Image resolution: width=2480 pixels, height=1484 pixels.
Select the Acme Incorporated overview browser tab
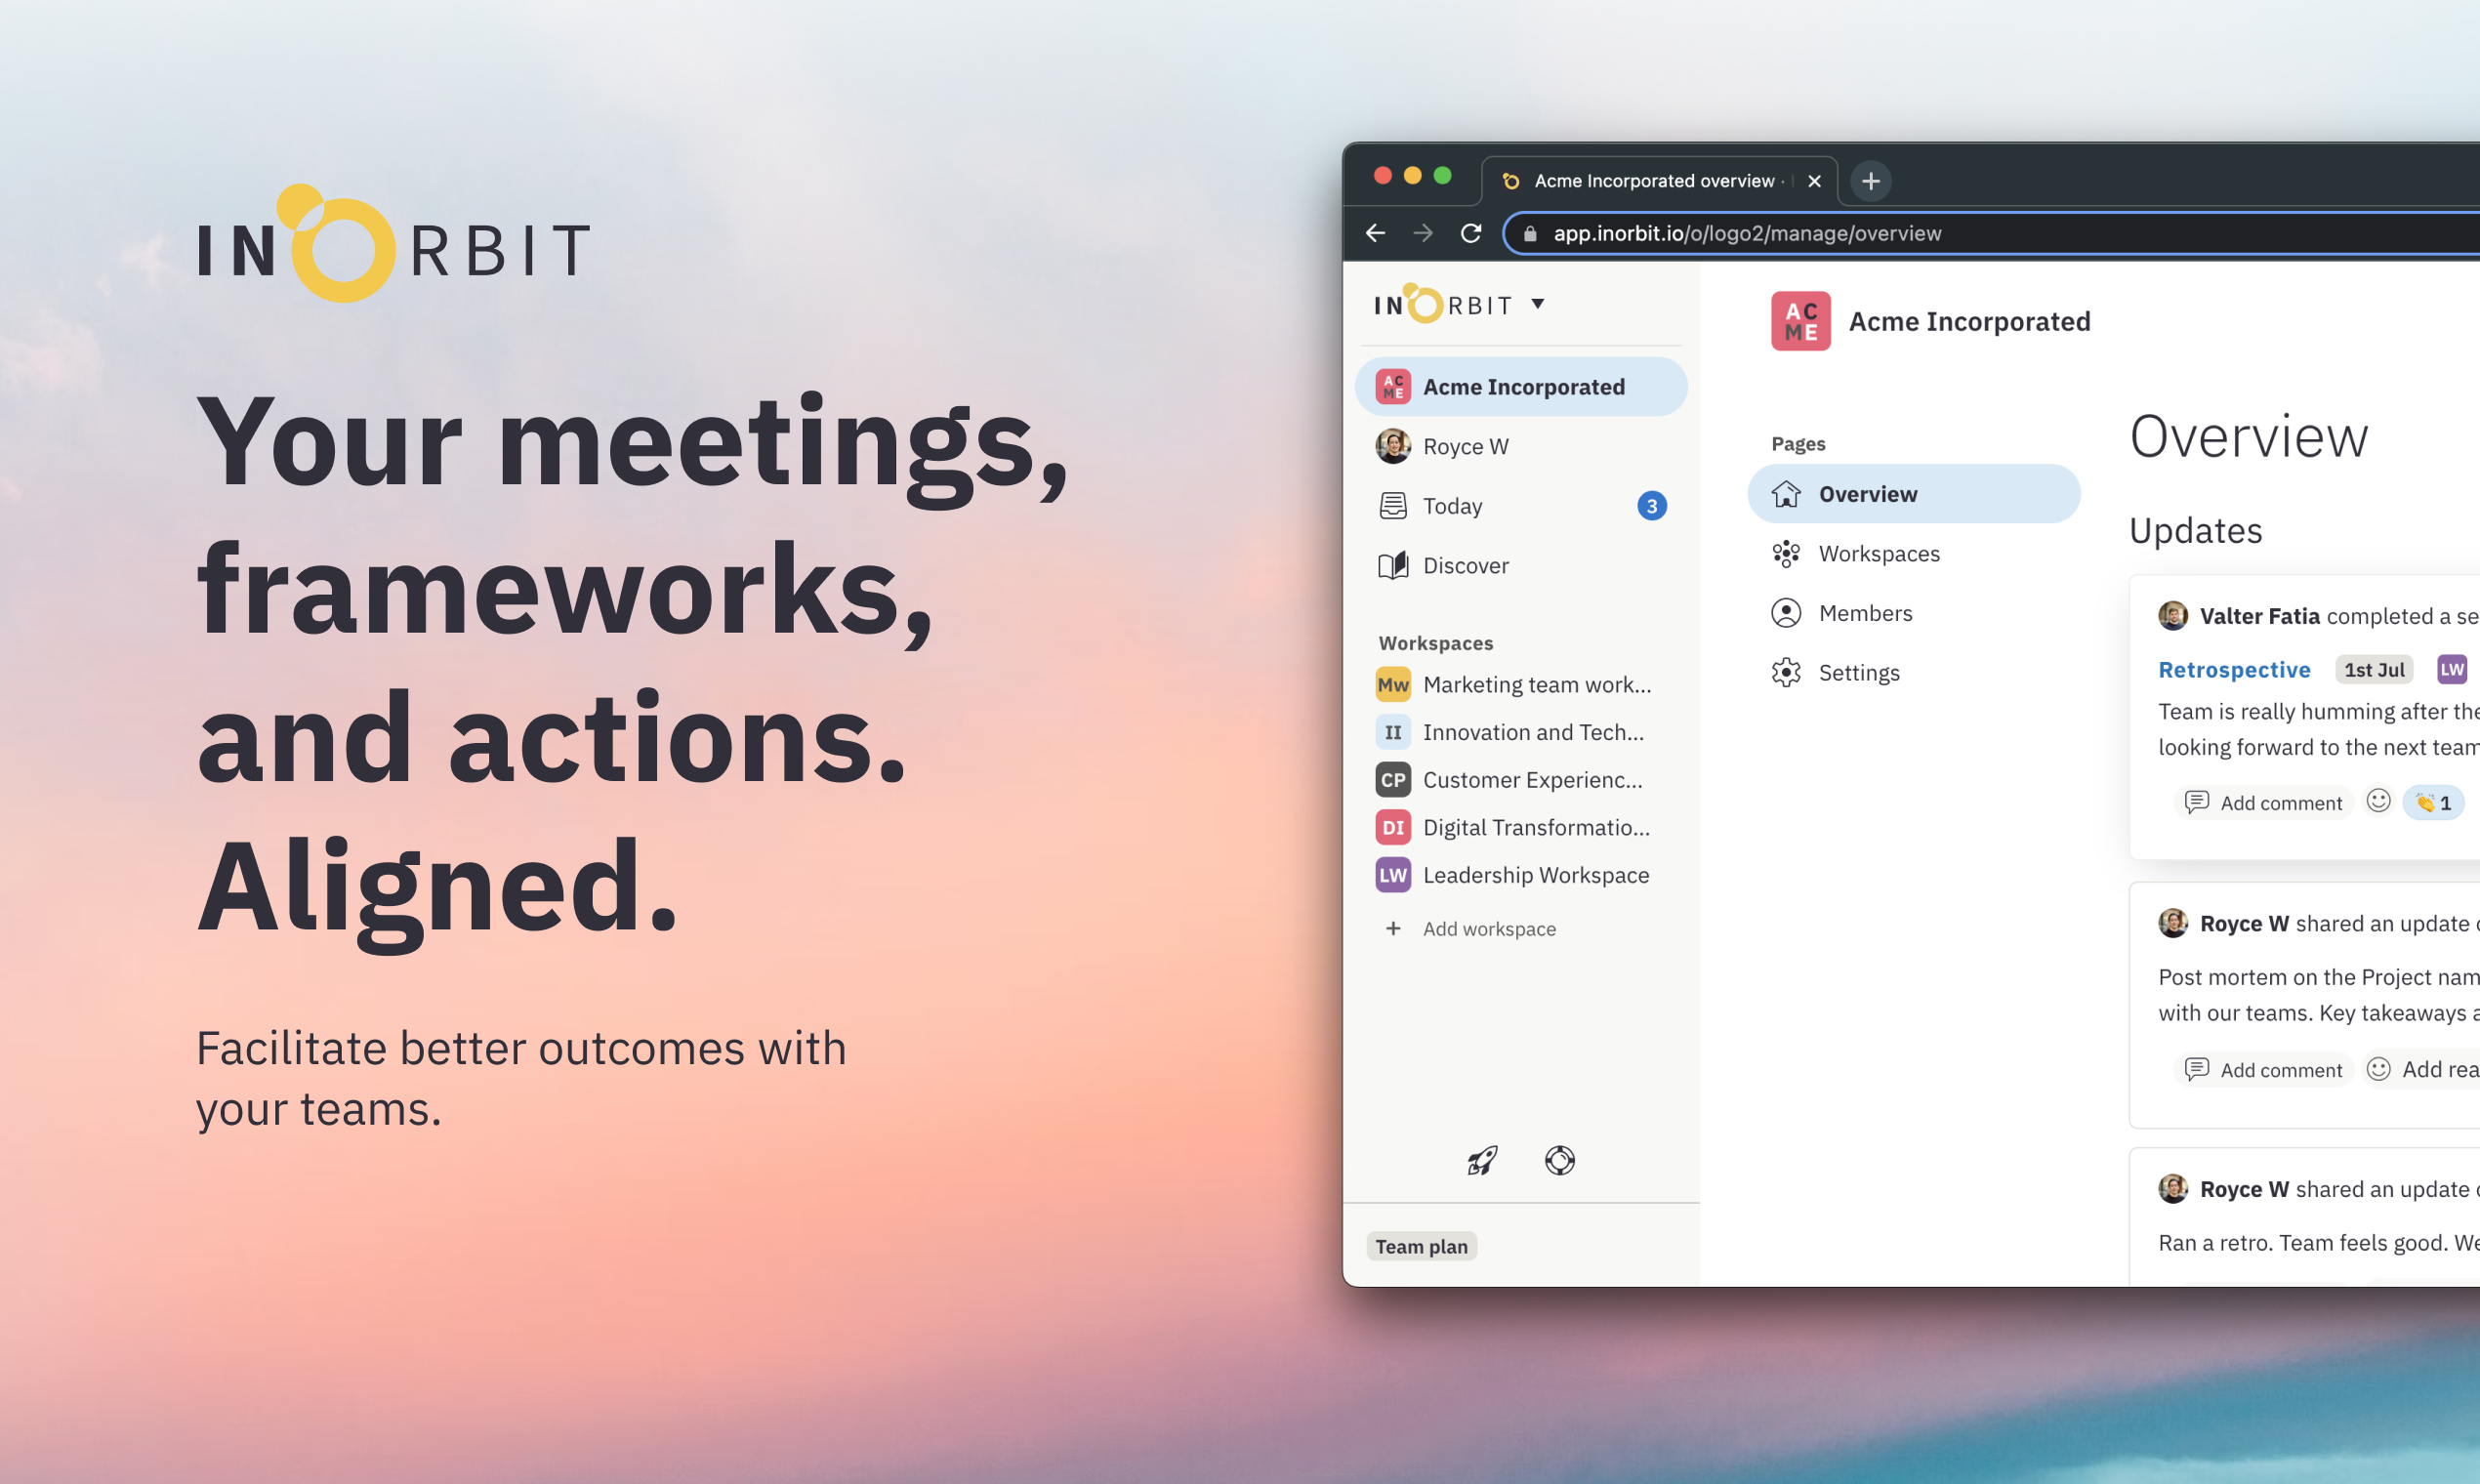point(1659,181)
